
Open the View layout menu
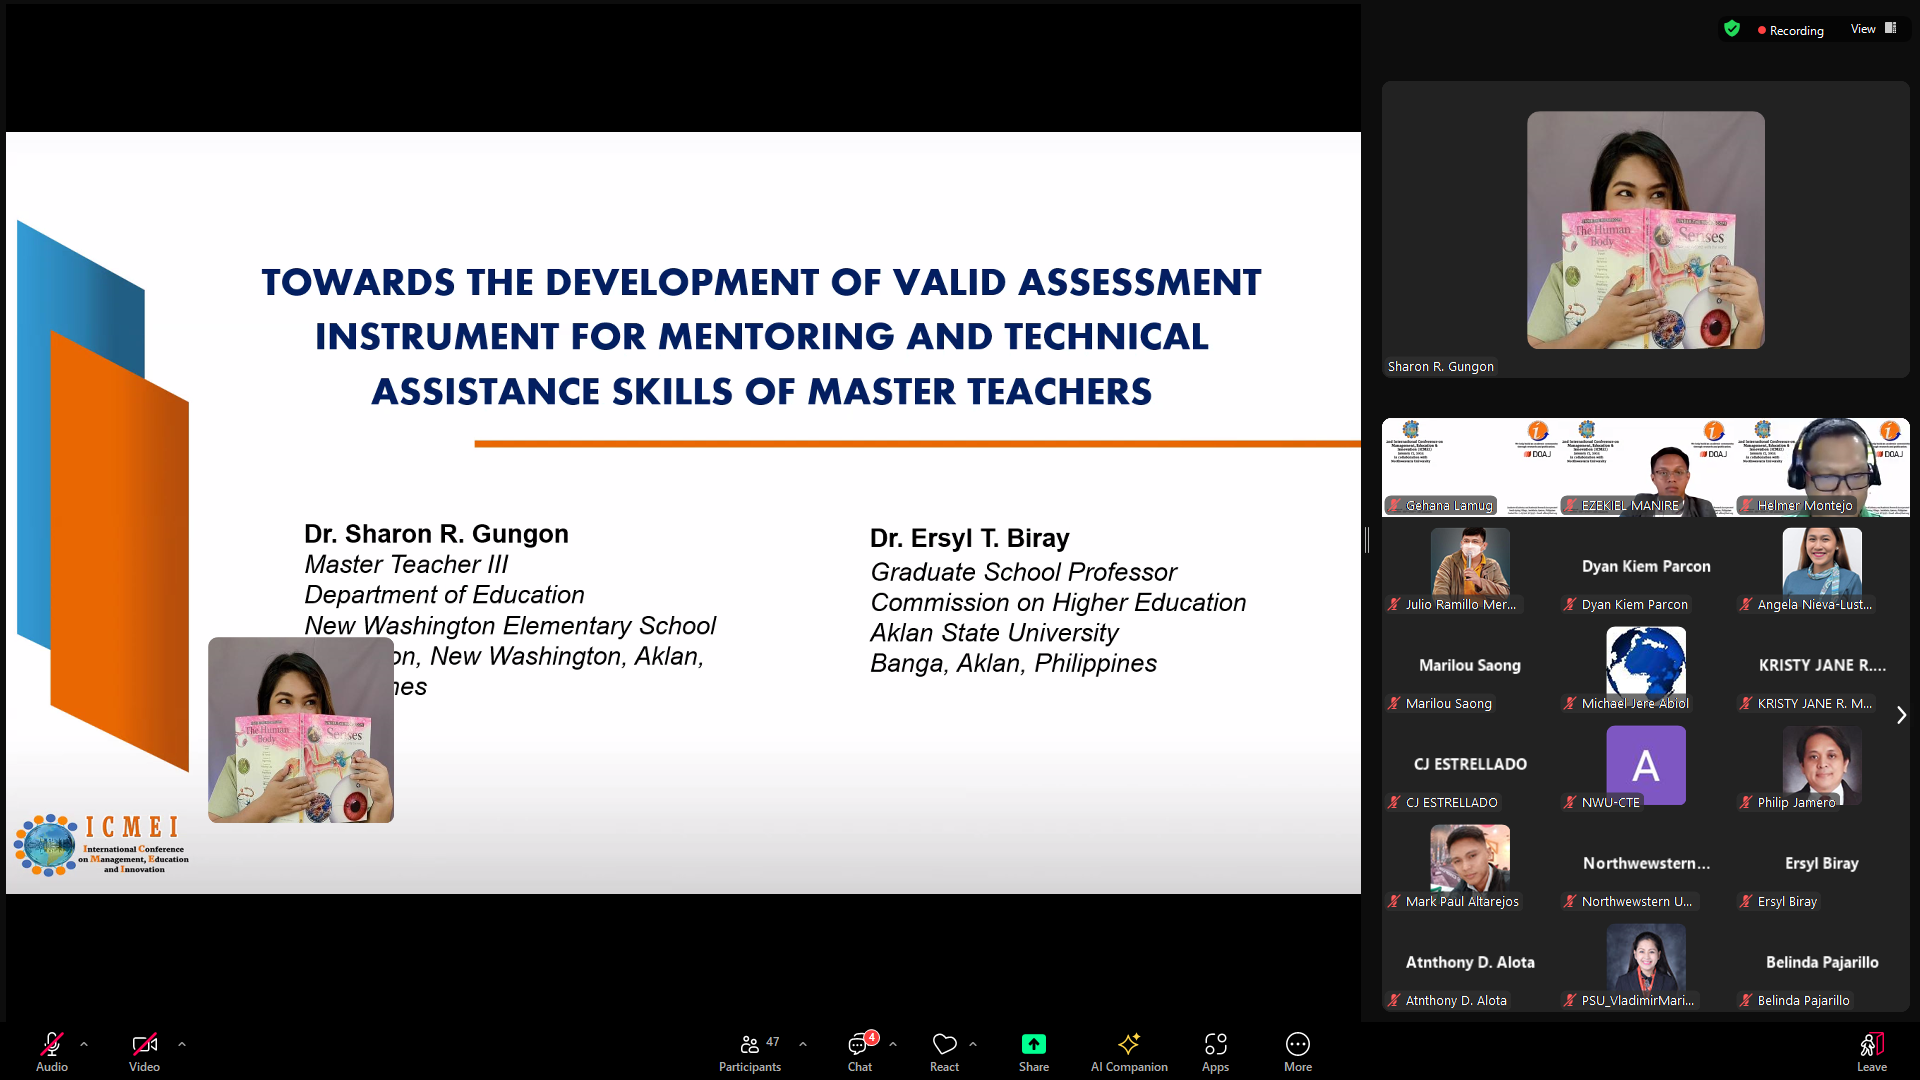[1872, 29]
